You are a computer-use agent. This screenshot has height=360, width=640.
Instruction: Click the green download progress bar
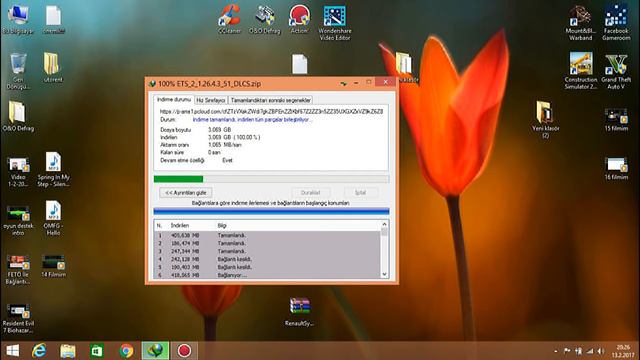coord(271,179)
